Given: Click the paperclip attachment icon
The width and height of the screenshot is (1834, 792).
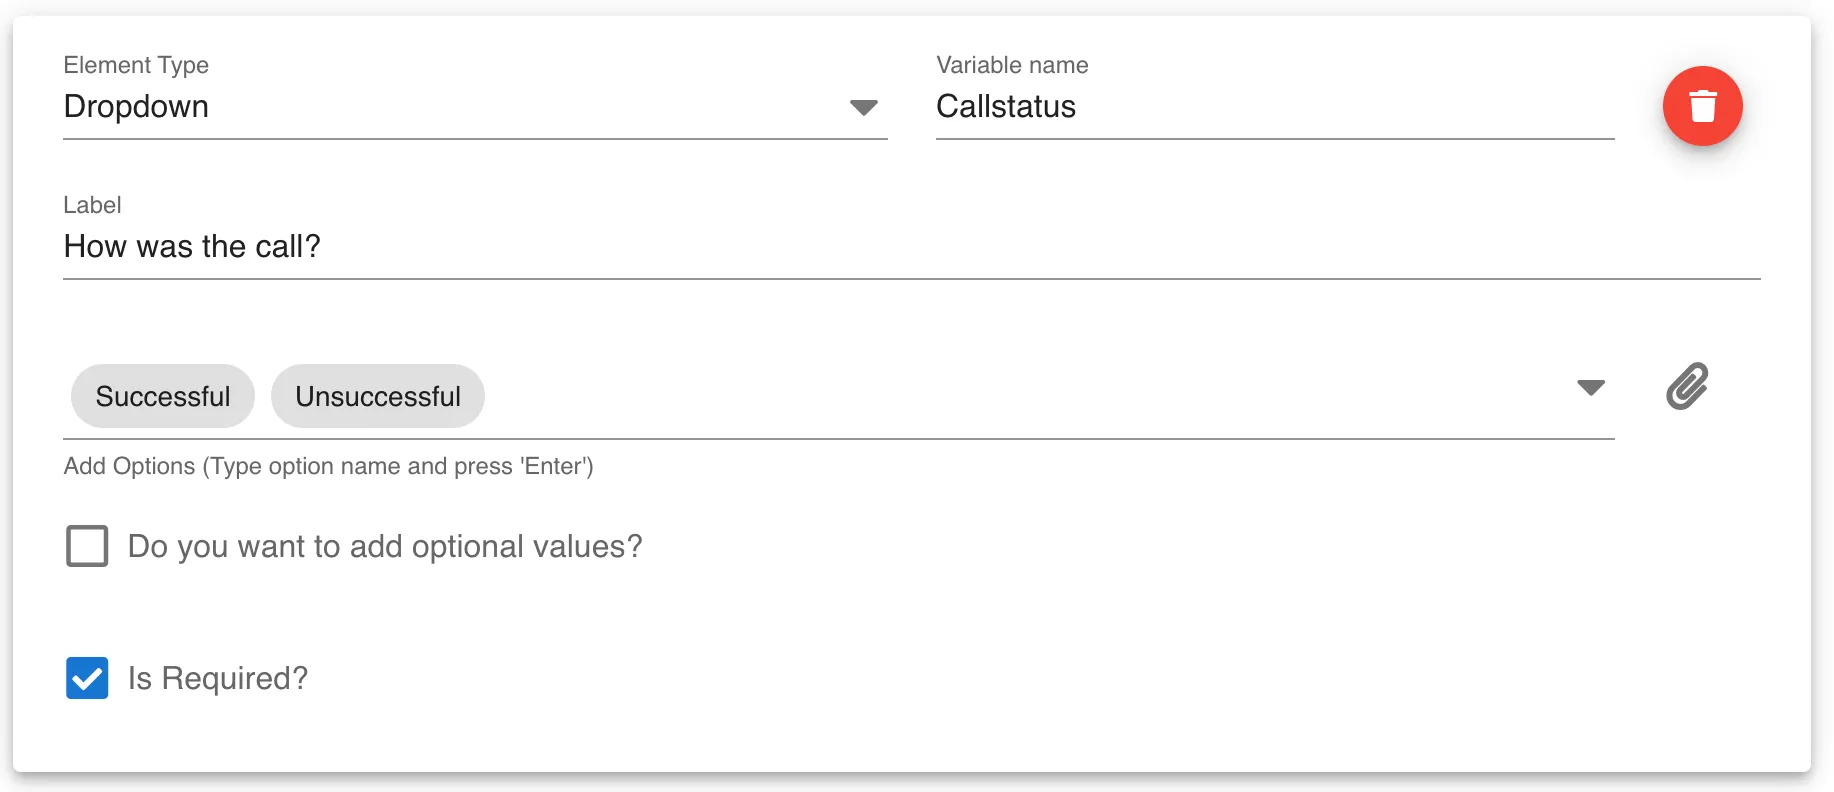Looking at the screenshot, I should point(1687,386).
